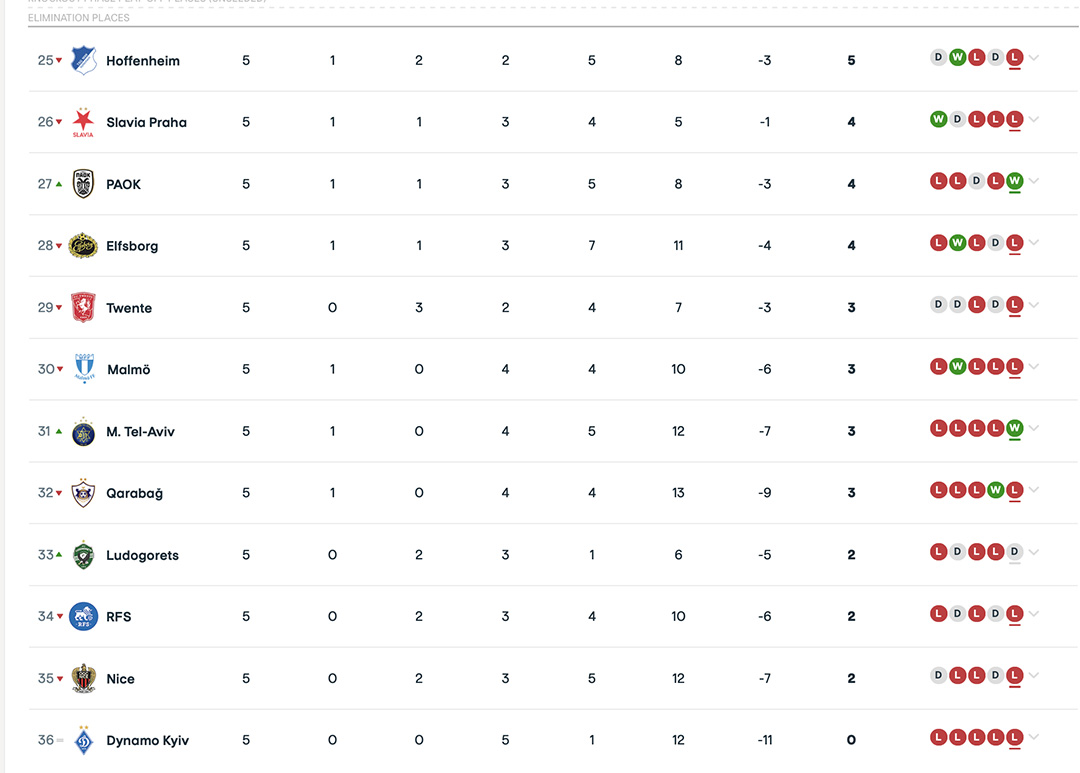Click the Hoffenheim club crest
Screen dimensions: 1080x773
click(x=83, y=60)
